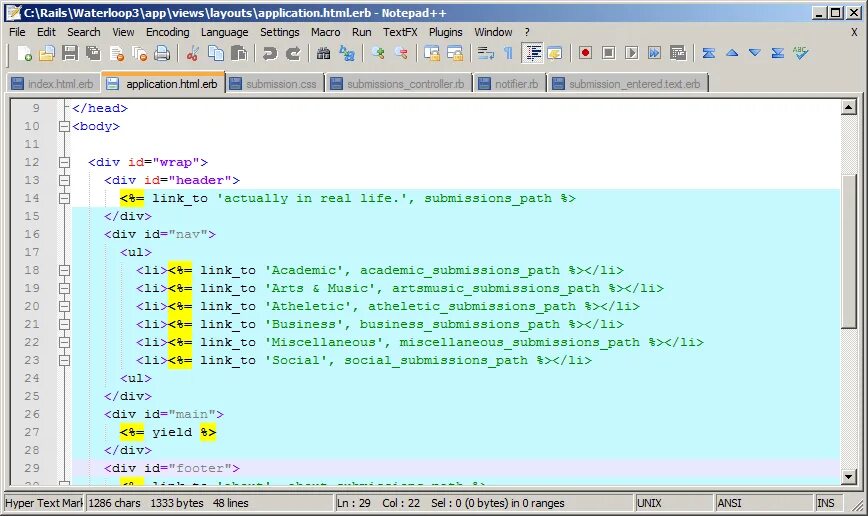868x516 pixels.
Task: Open the Language menu
Action: tap(224, 32)
